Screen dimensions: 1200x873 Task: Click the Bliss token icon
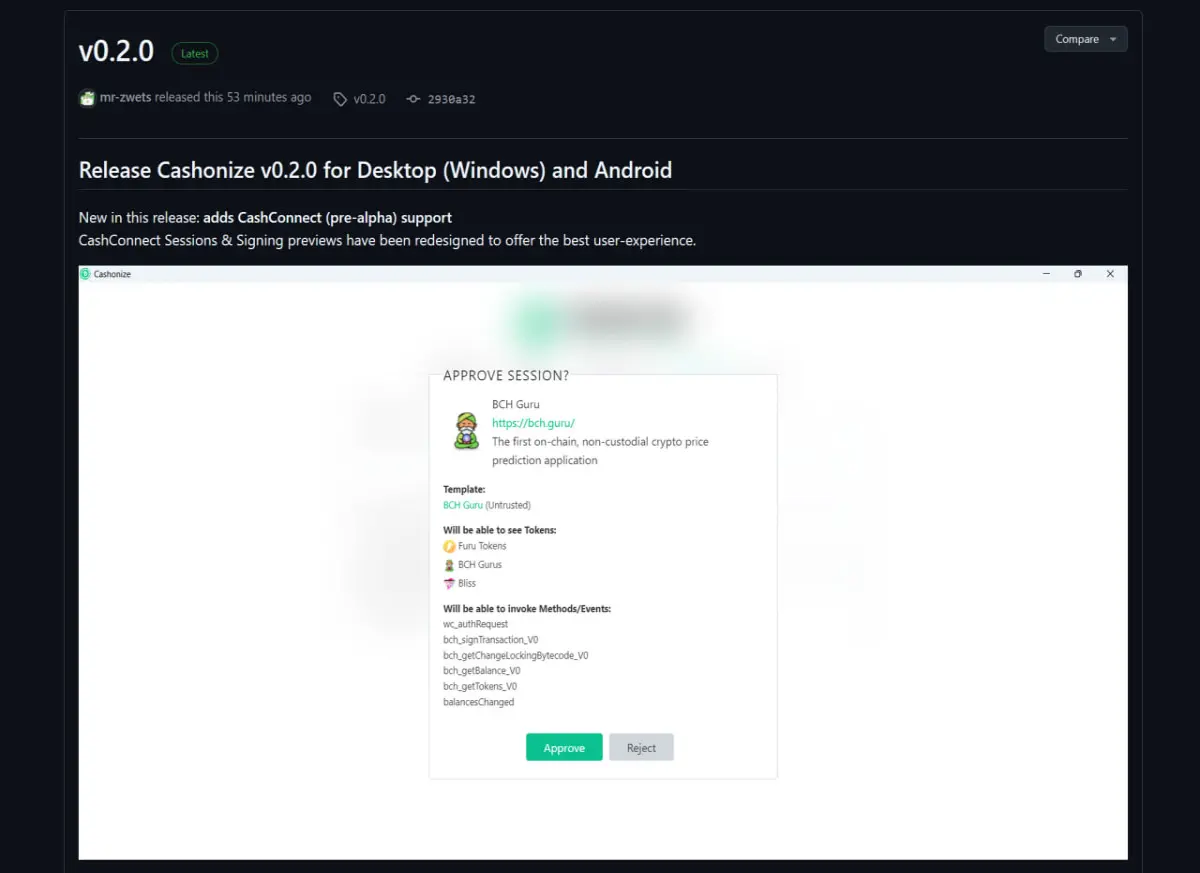point(449,583)
